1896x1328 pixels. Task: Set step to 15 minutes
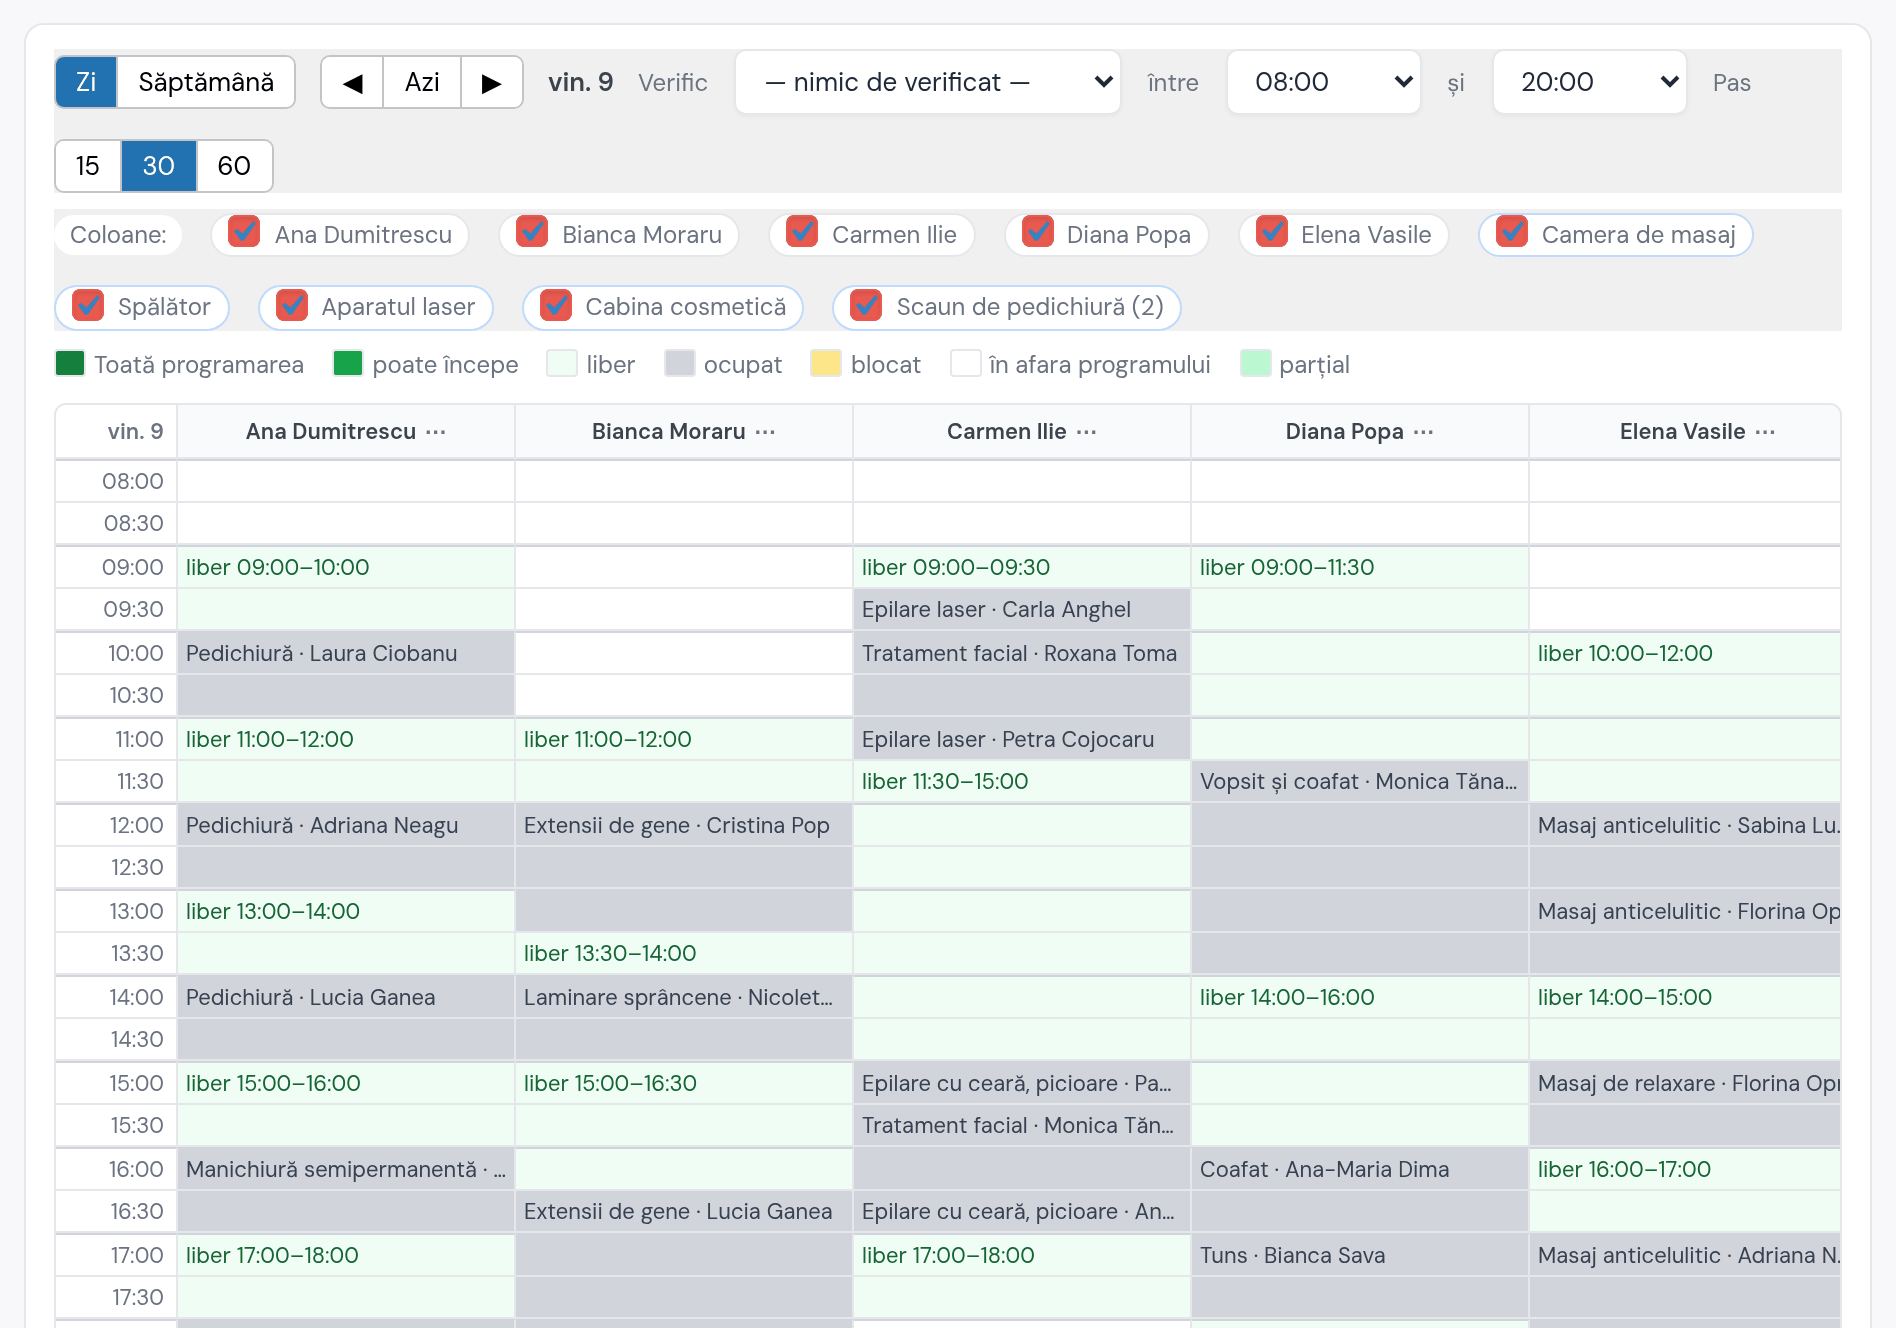88,166
